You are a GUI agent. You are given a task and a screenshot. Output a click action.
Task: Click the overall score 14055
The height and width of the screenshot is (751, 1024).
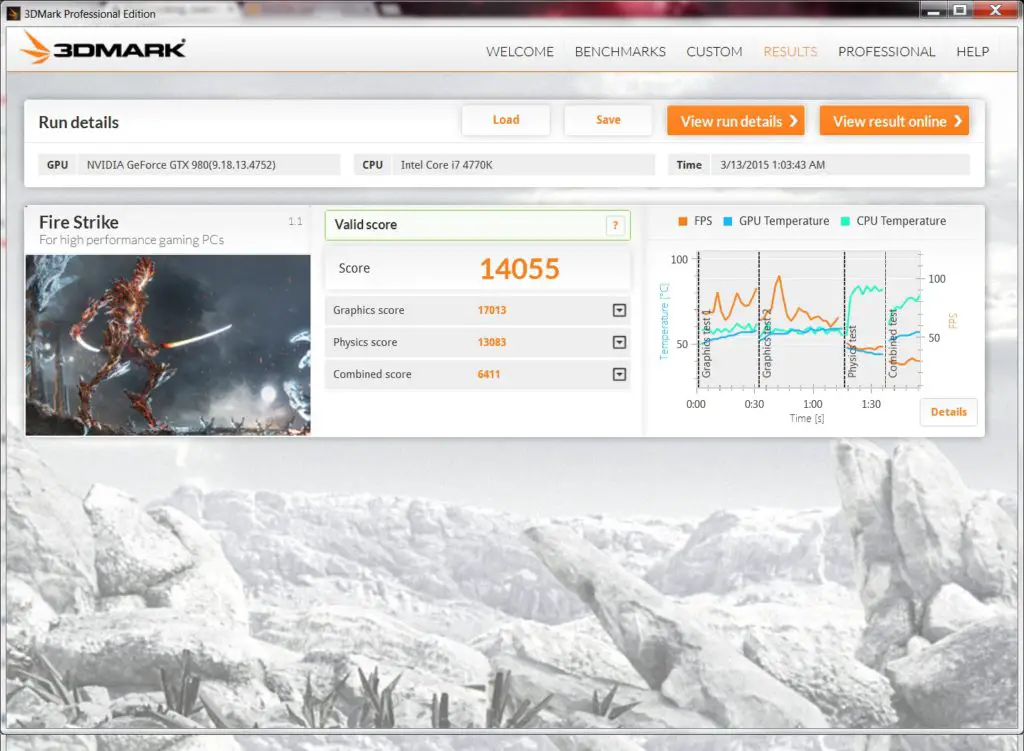coord(520,268)
